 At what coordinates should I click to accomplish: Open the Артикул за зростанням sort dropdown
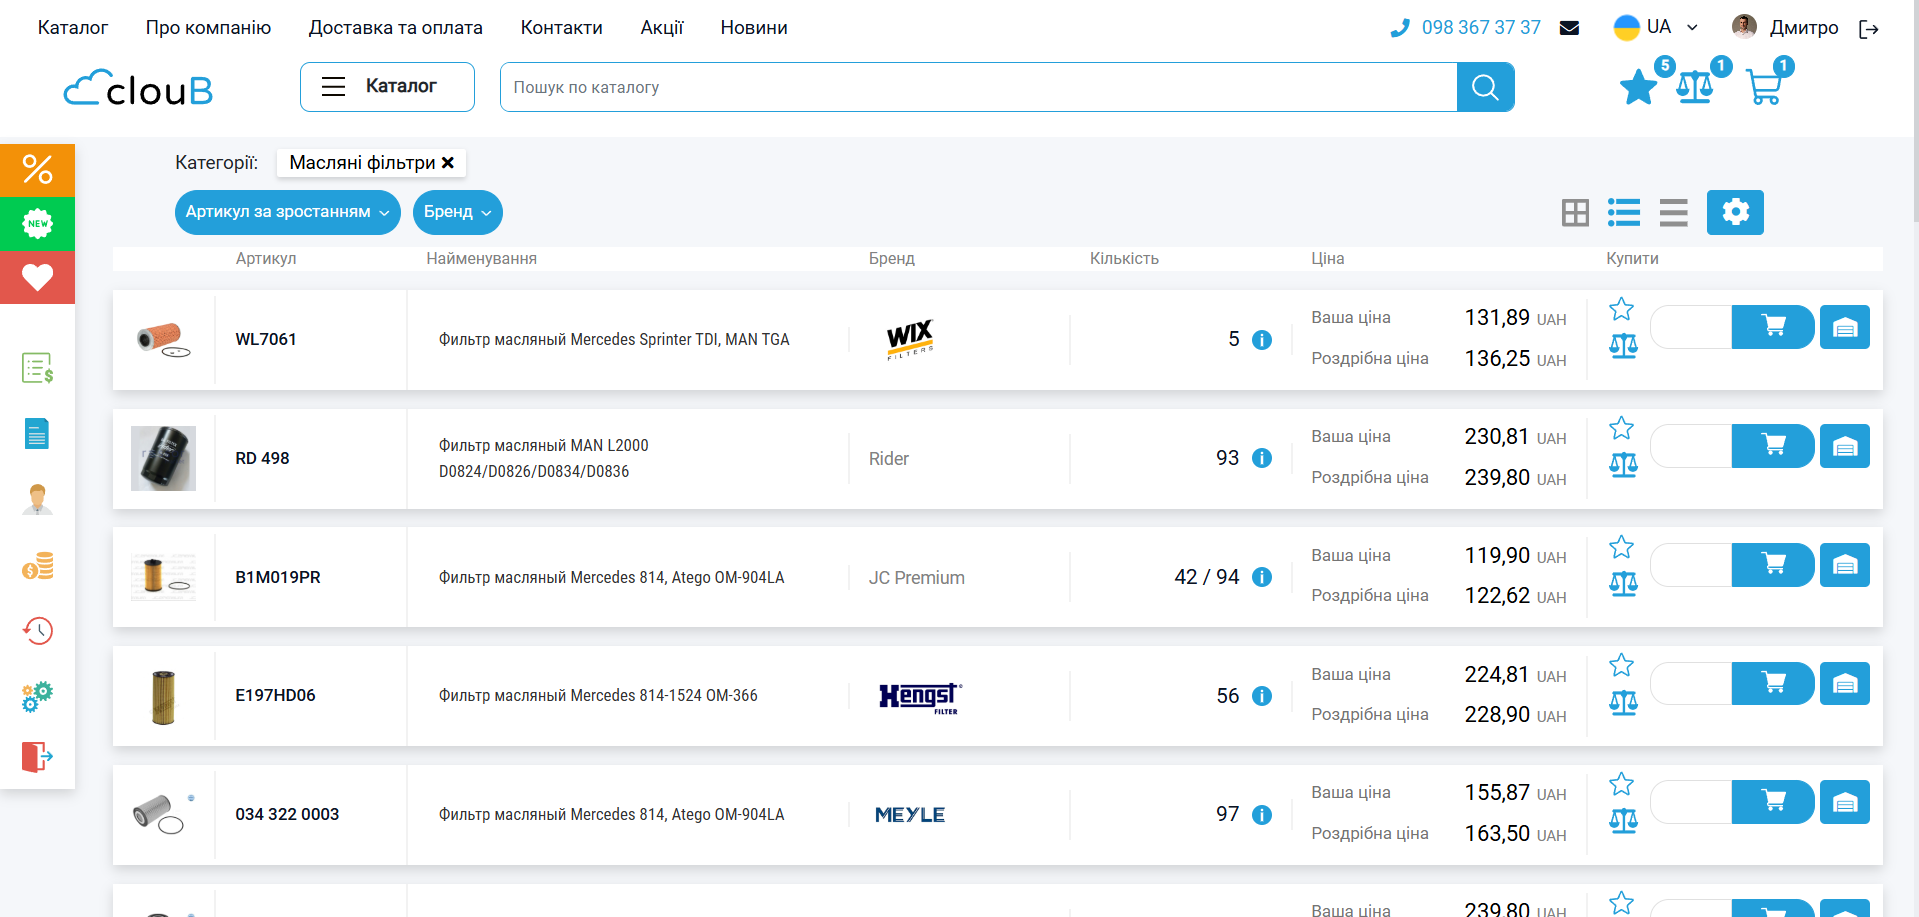click(x=287, y=212)
